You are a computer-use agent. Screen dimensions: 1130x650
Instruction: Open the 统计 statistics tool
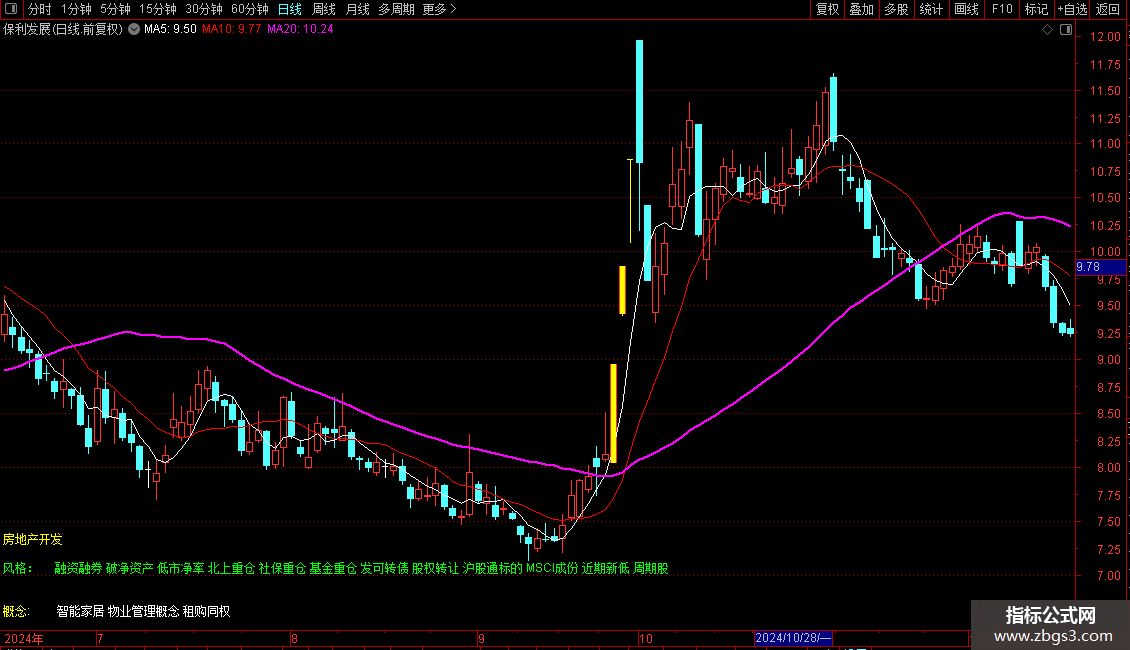point(931,9)
